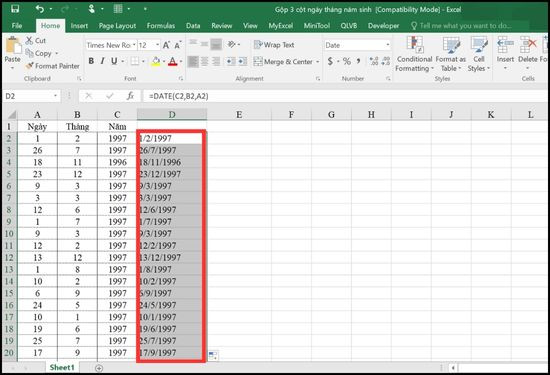This screenshot has width=550, height=375.
Task: Open the File tab
Action: click(x=16, y=26)
